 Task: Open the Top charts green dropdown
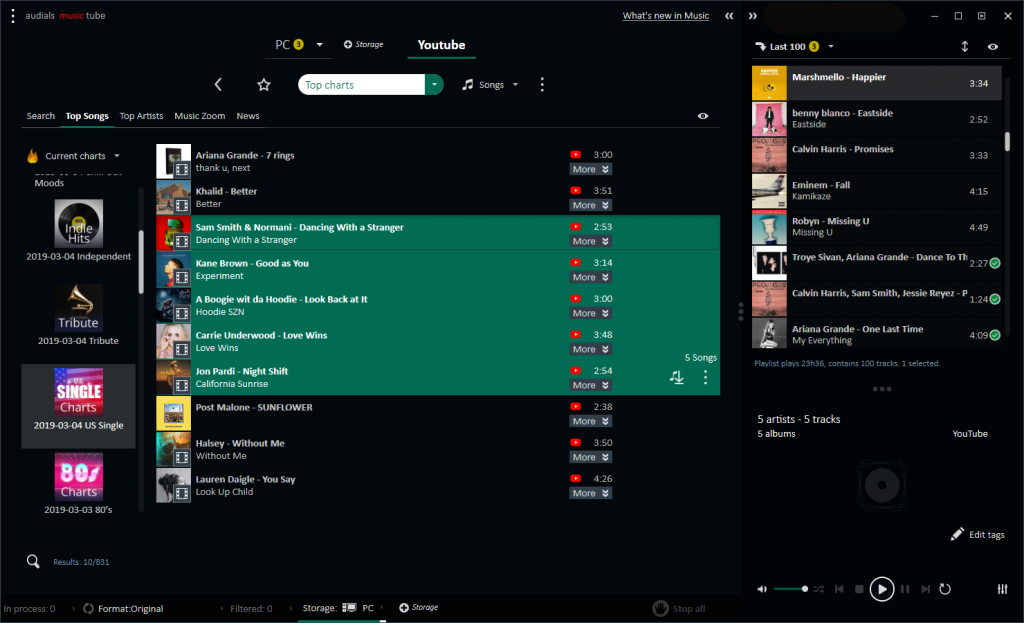434,84
